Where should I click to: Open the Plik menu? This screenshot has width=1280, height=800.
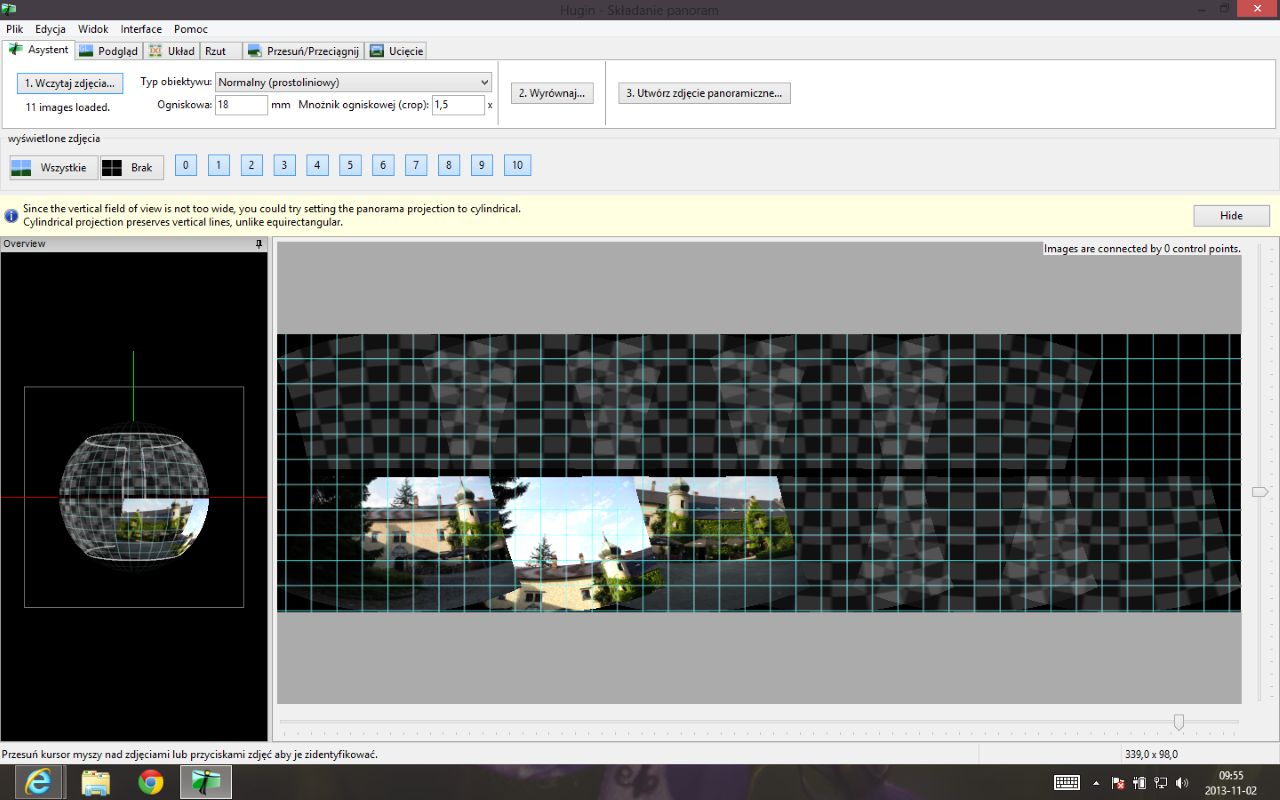tap(14, 29)
